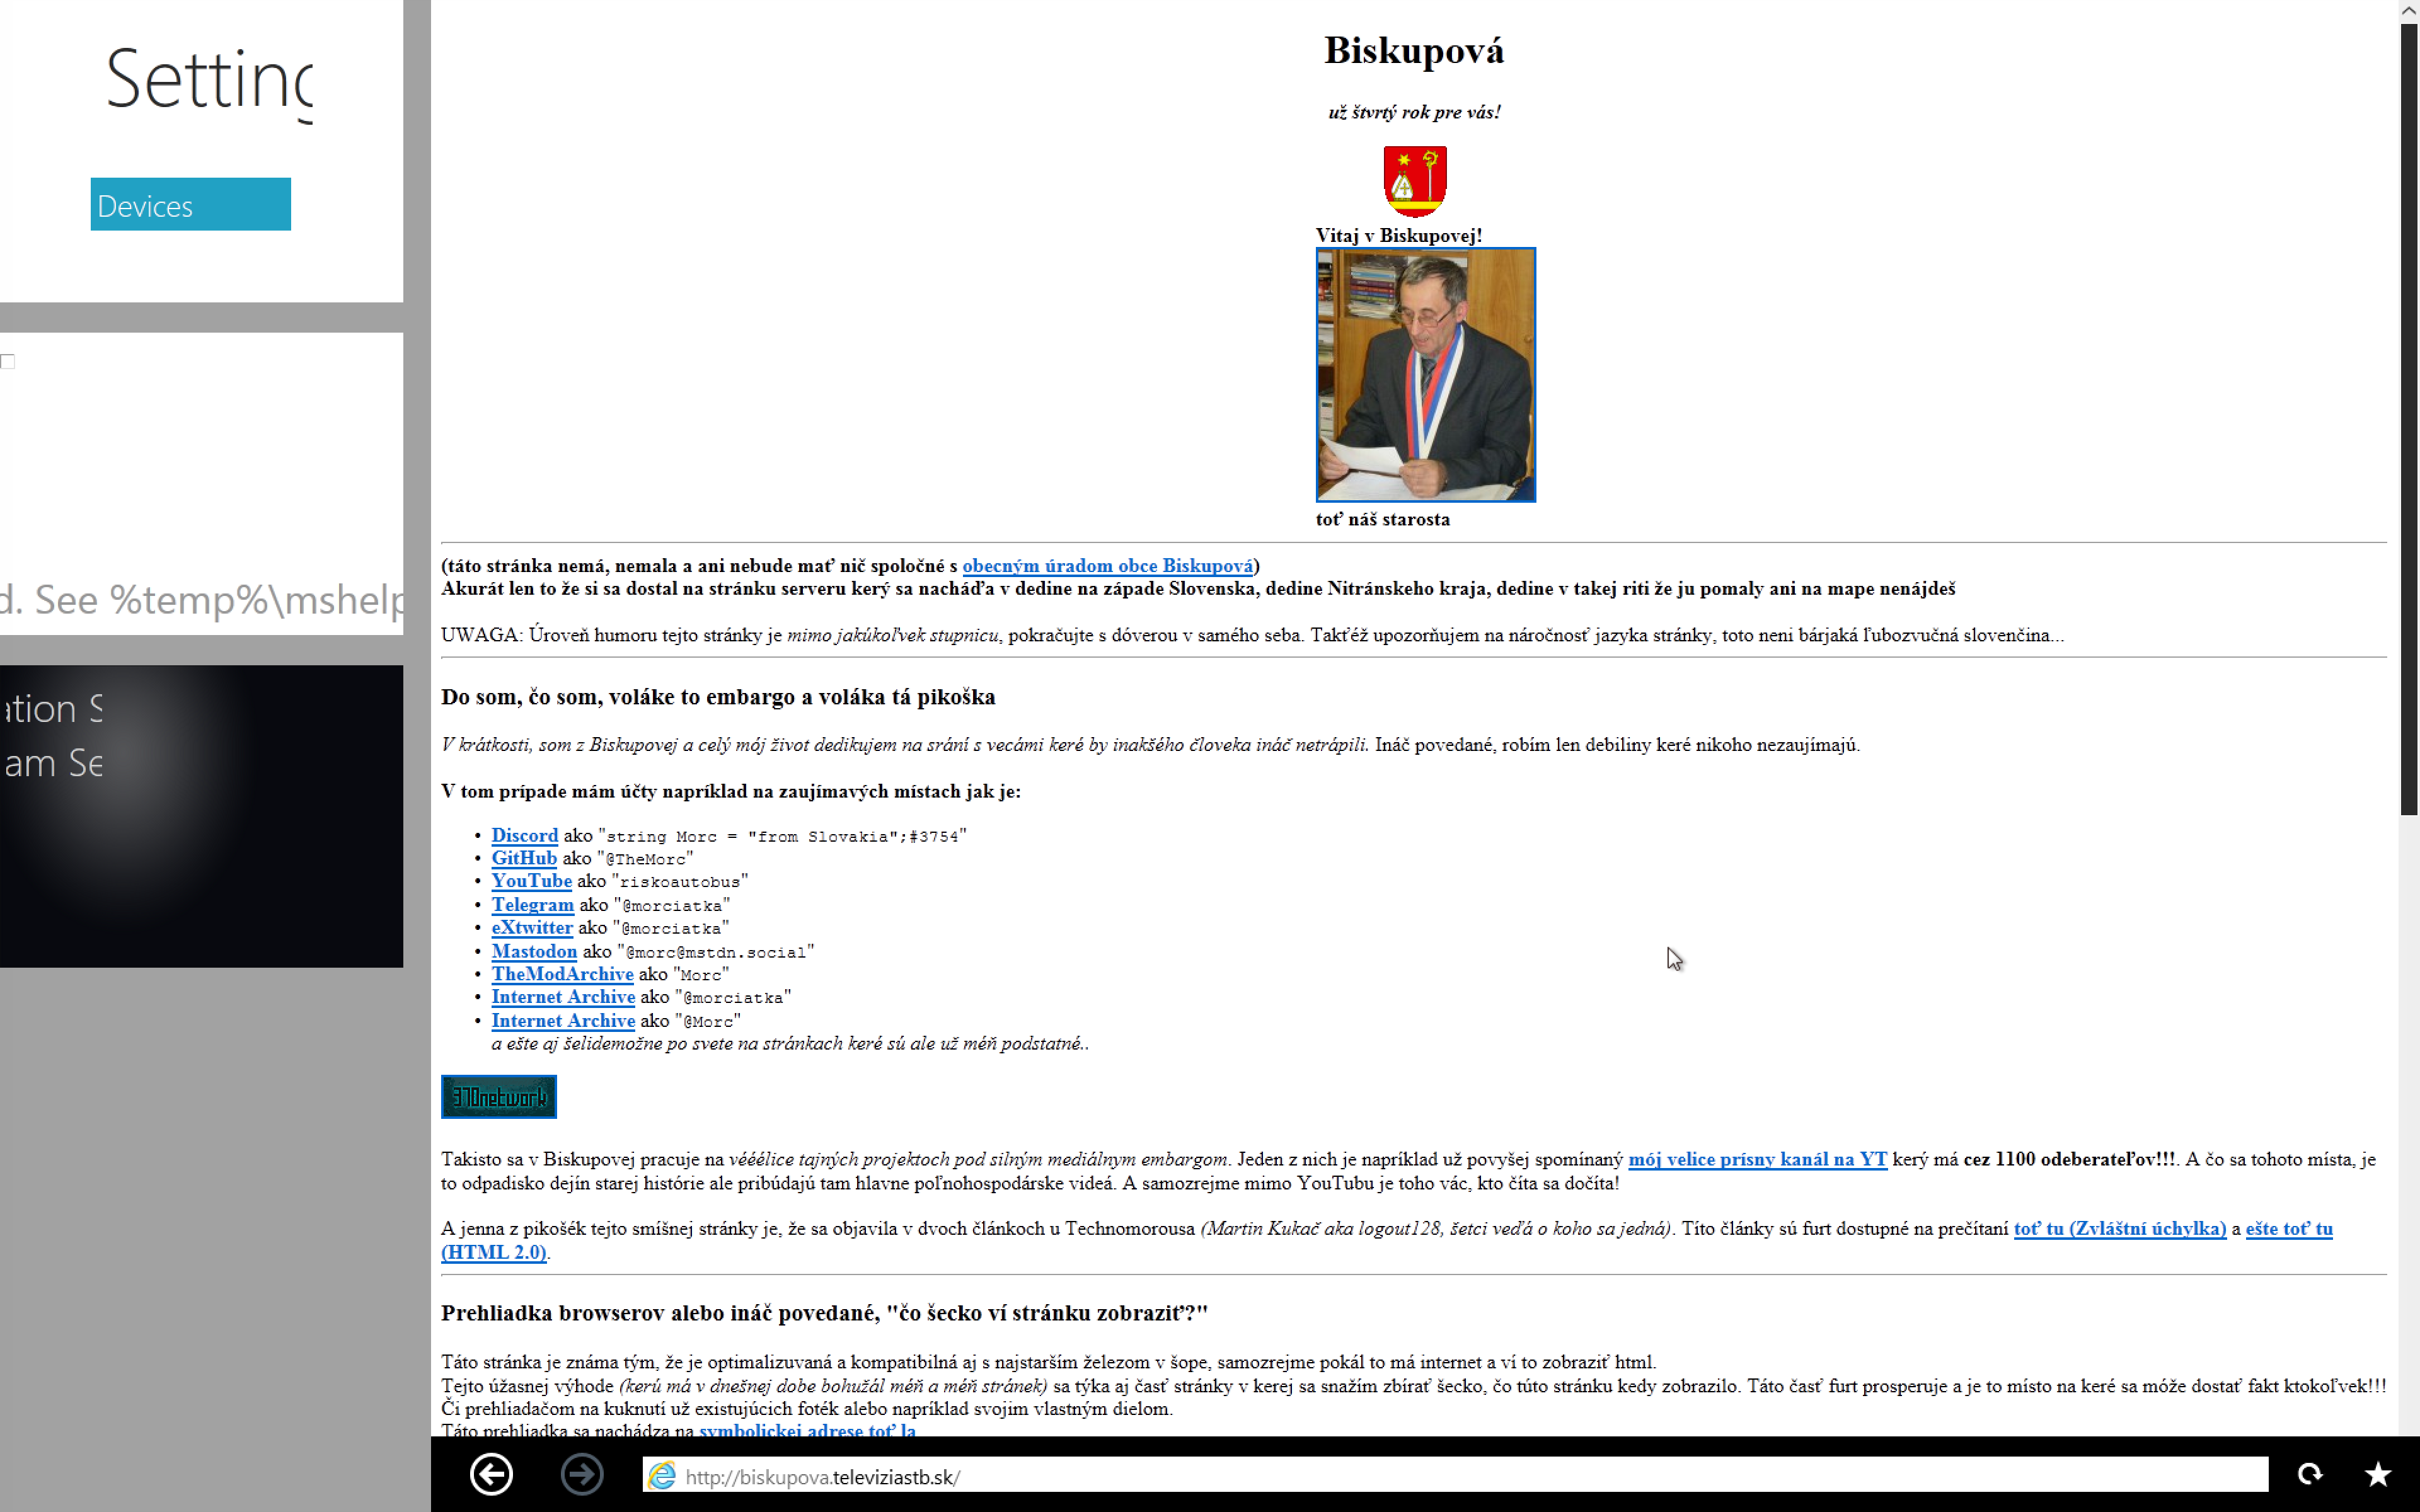Open the eXtwitter link
This screenshot has width=2420, height=1512.
[x=531, y=928]
